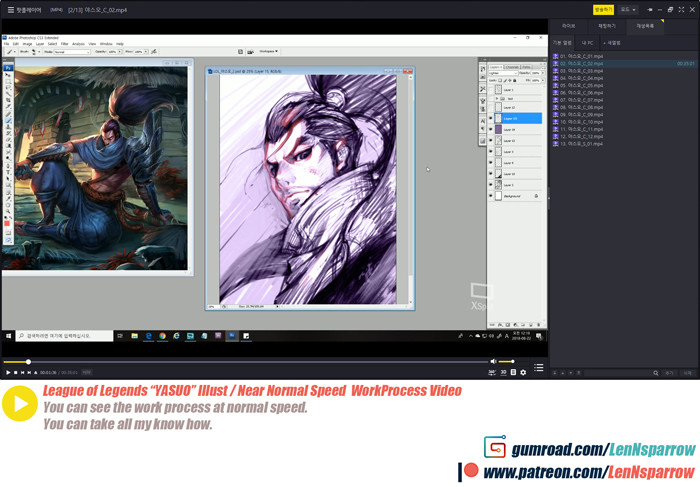Open Photoshop's Layer menu

(40, 44)
